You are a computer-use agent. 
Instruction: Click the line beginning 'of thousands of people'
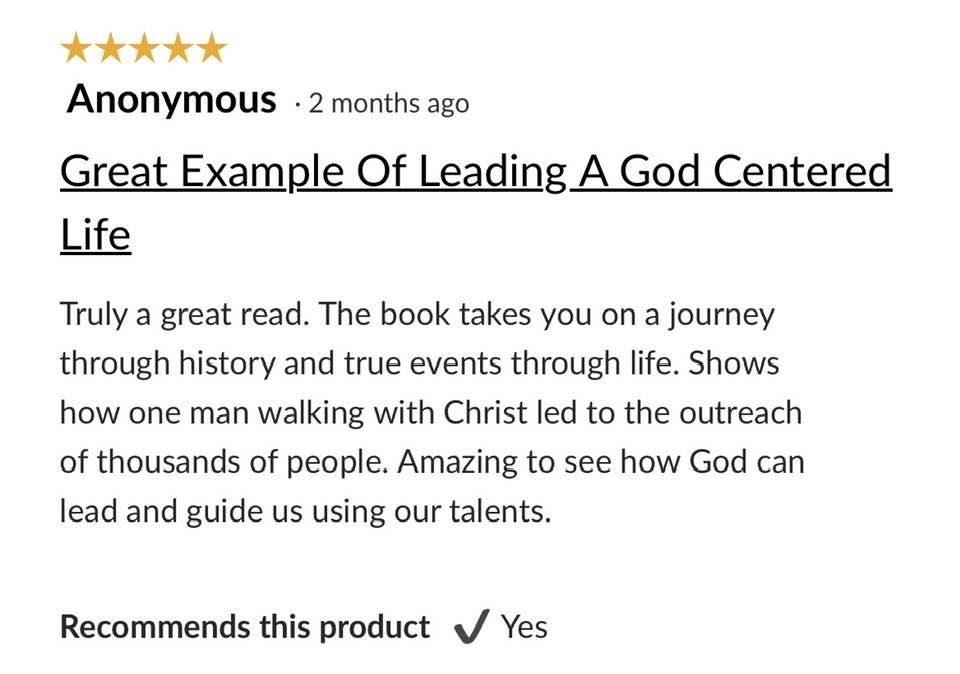(x=432, y=462)
